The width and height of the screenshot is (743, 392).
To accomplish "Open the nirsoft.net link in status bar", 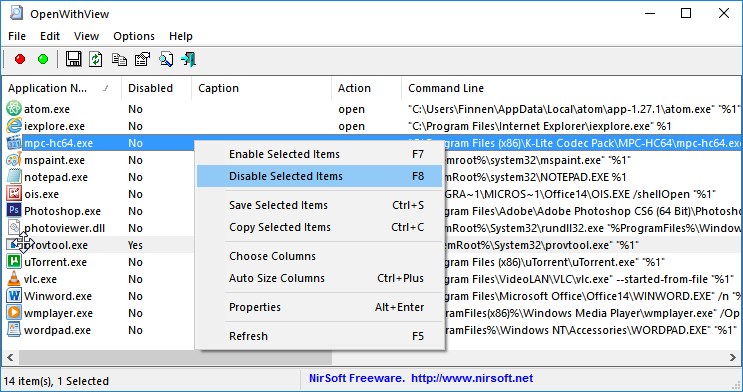I will 472,378.
